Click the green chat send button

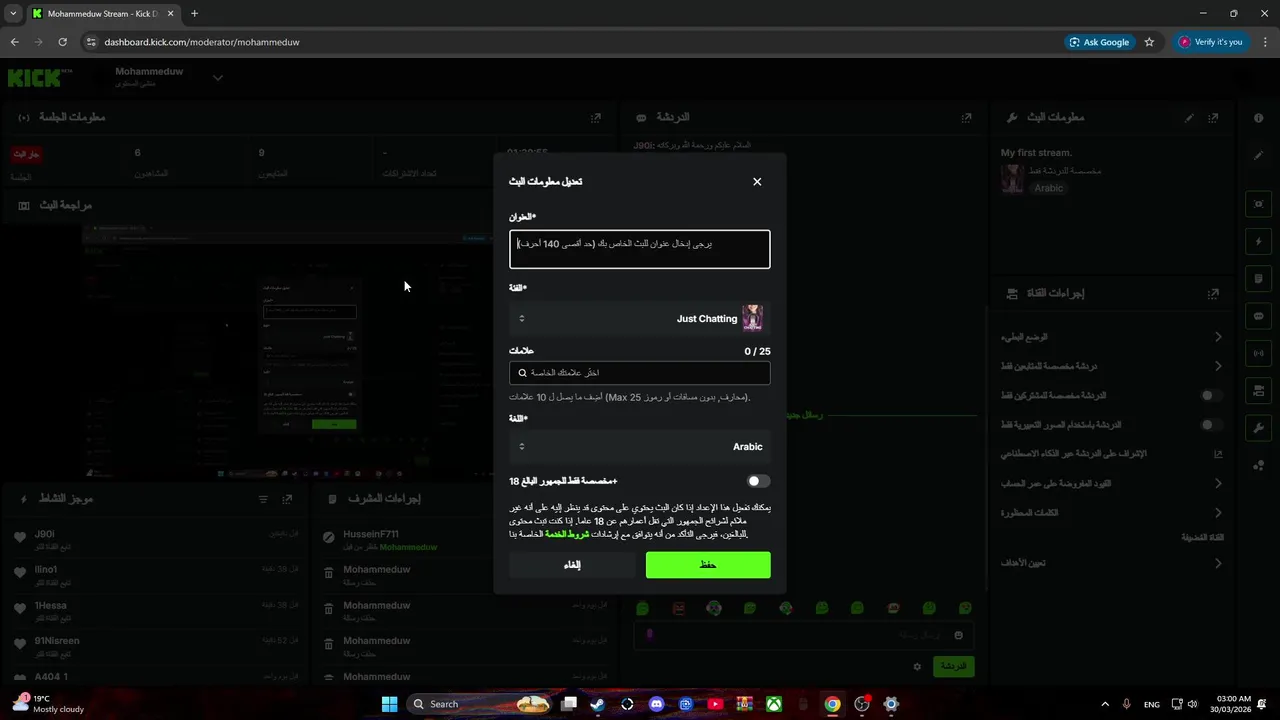(953, 666)
